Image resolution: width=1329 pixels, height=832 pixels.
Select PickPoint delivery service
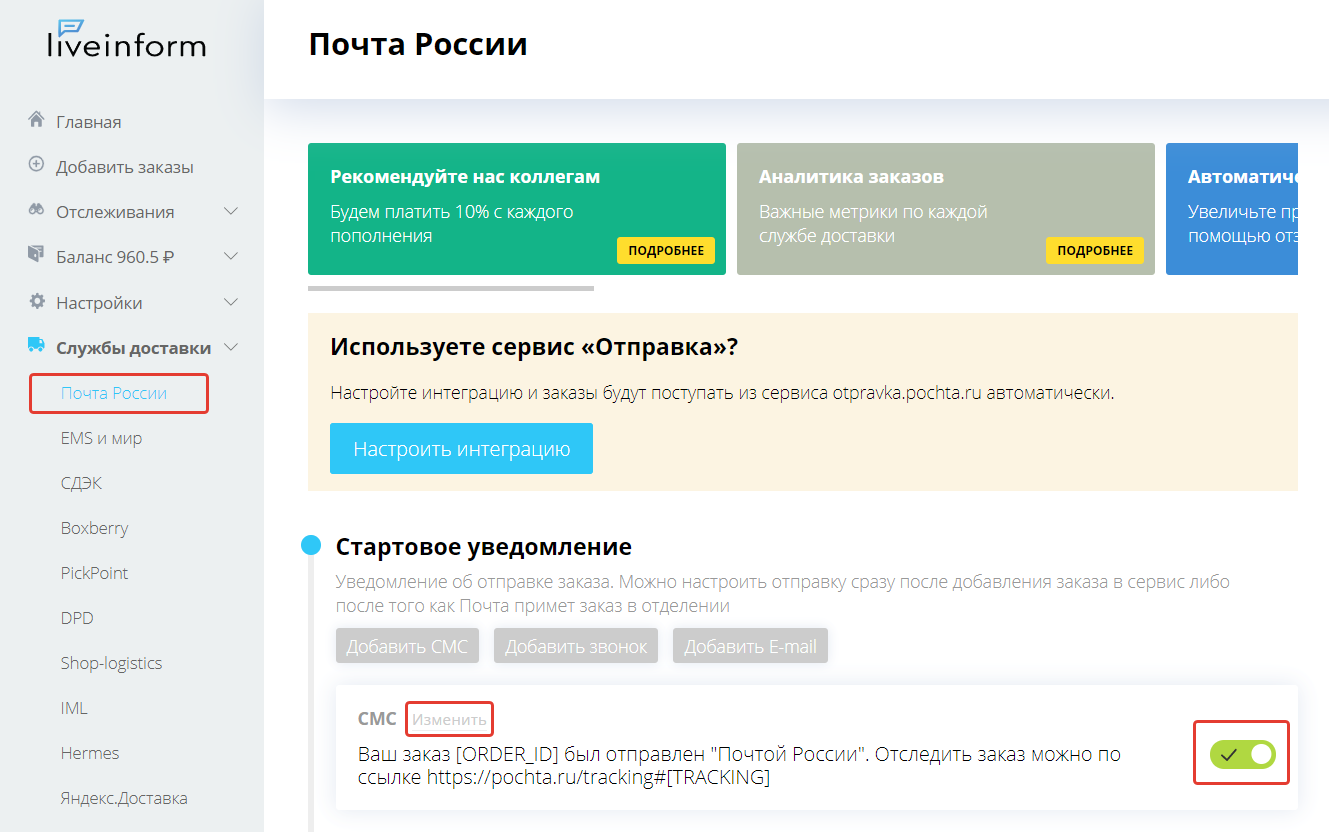[94, 573]
